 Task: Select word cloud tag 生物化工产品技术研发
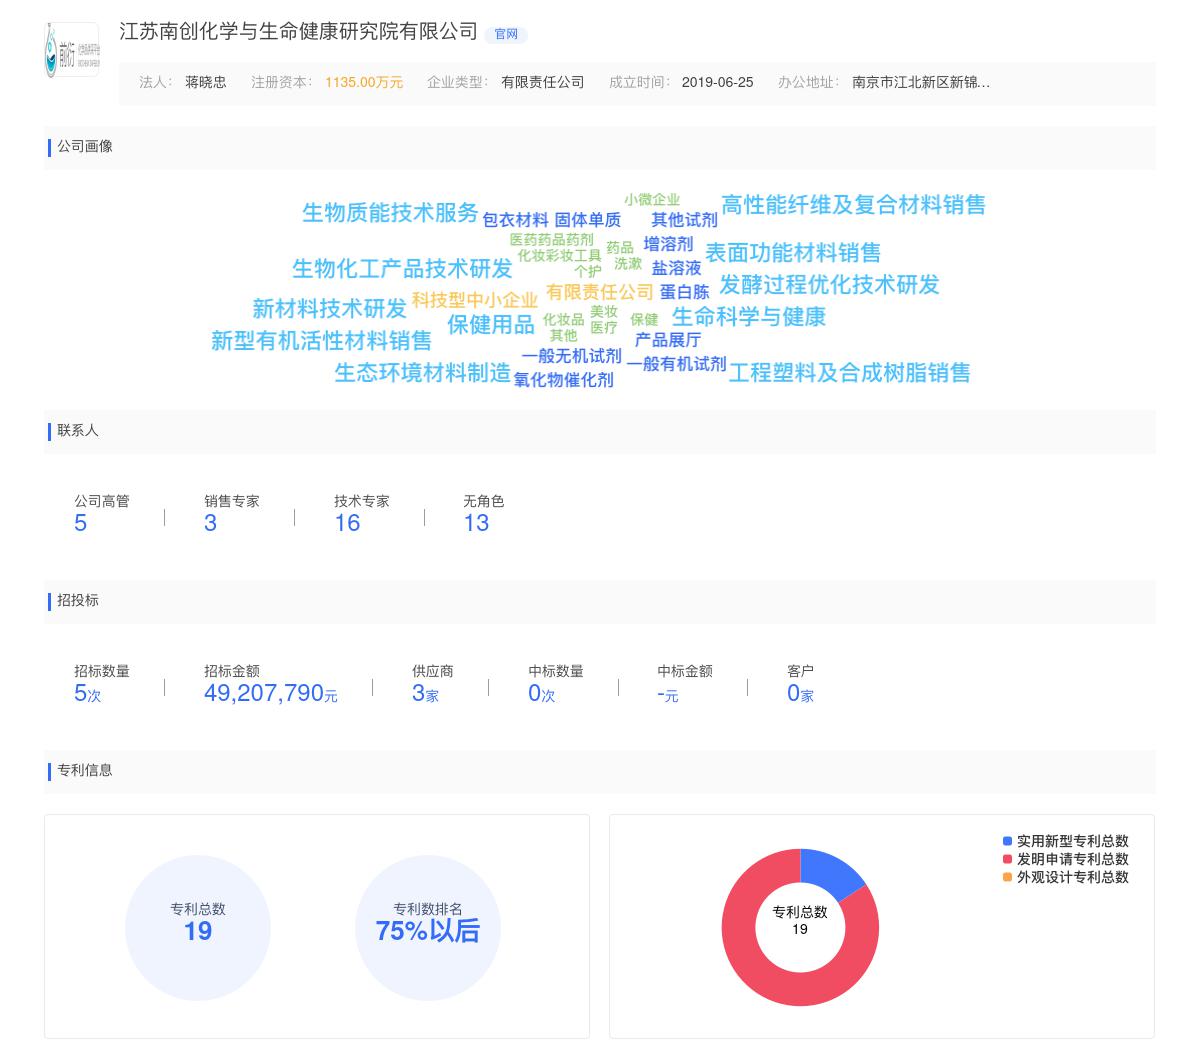click(402, 268)
